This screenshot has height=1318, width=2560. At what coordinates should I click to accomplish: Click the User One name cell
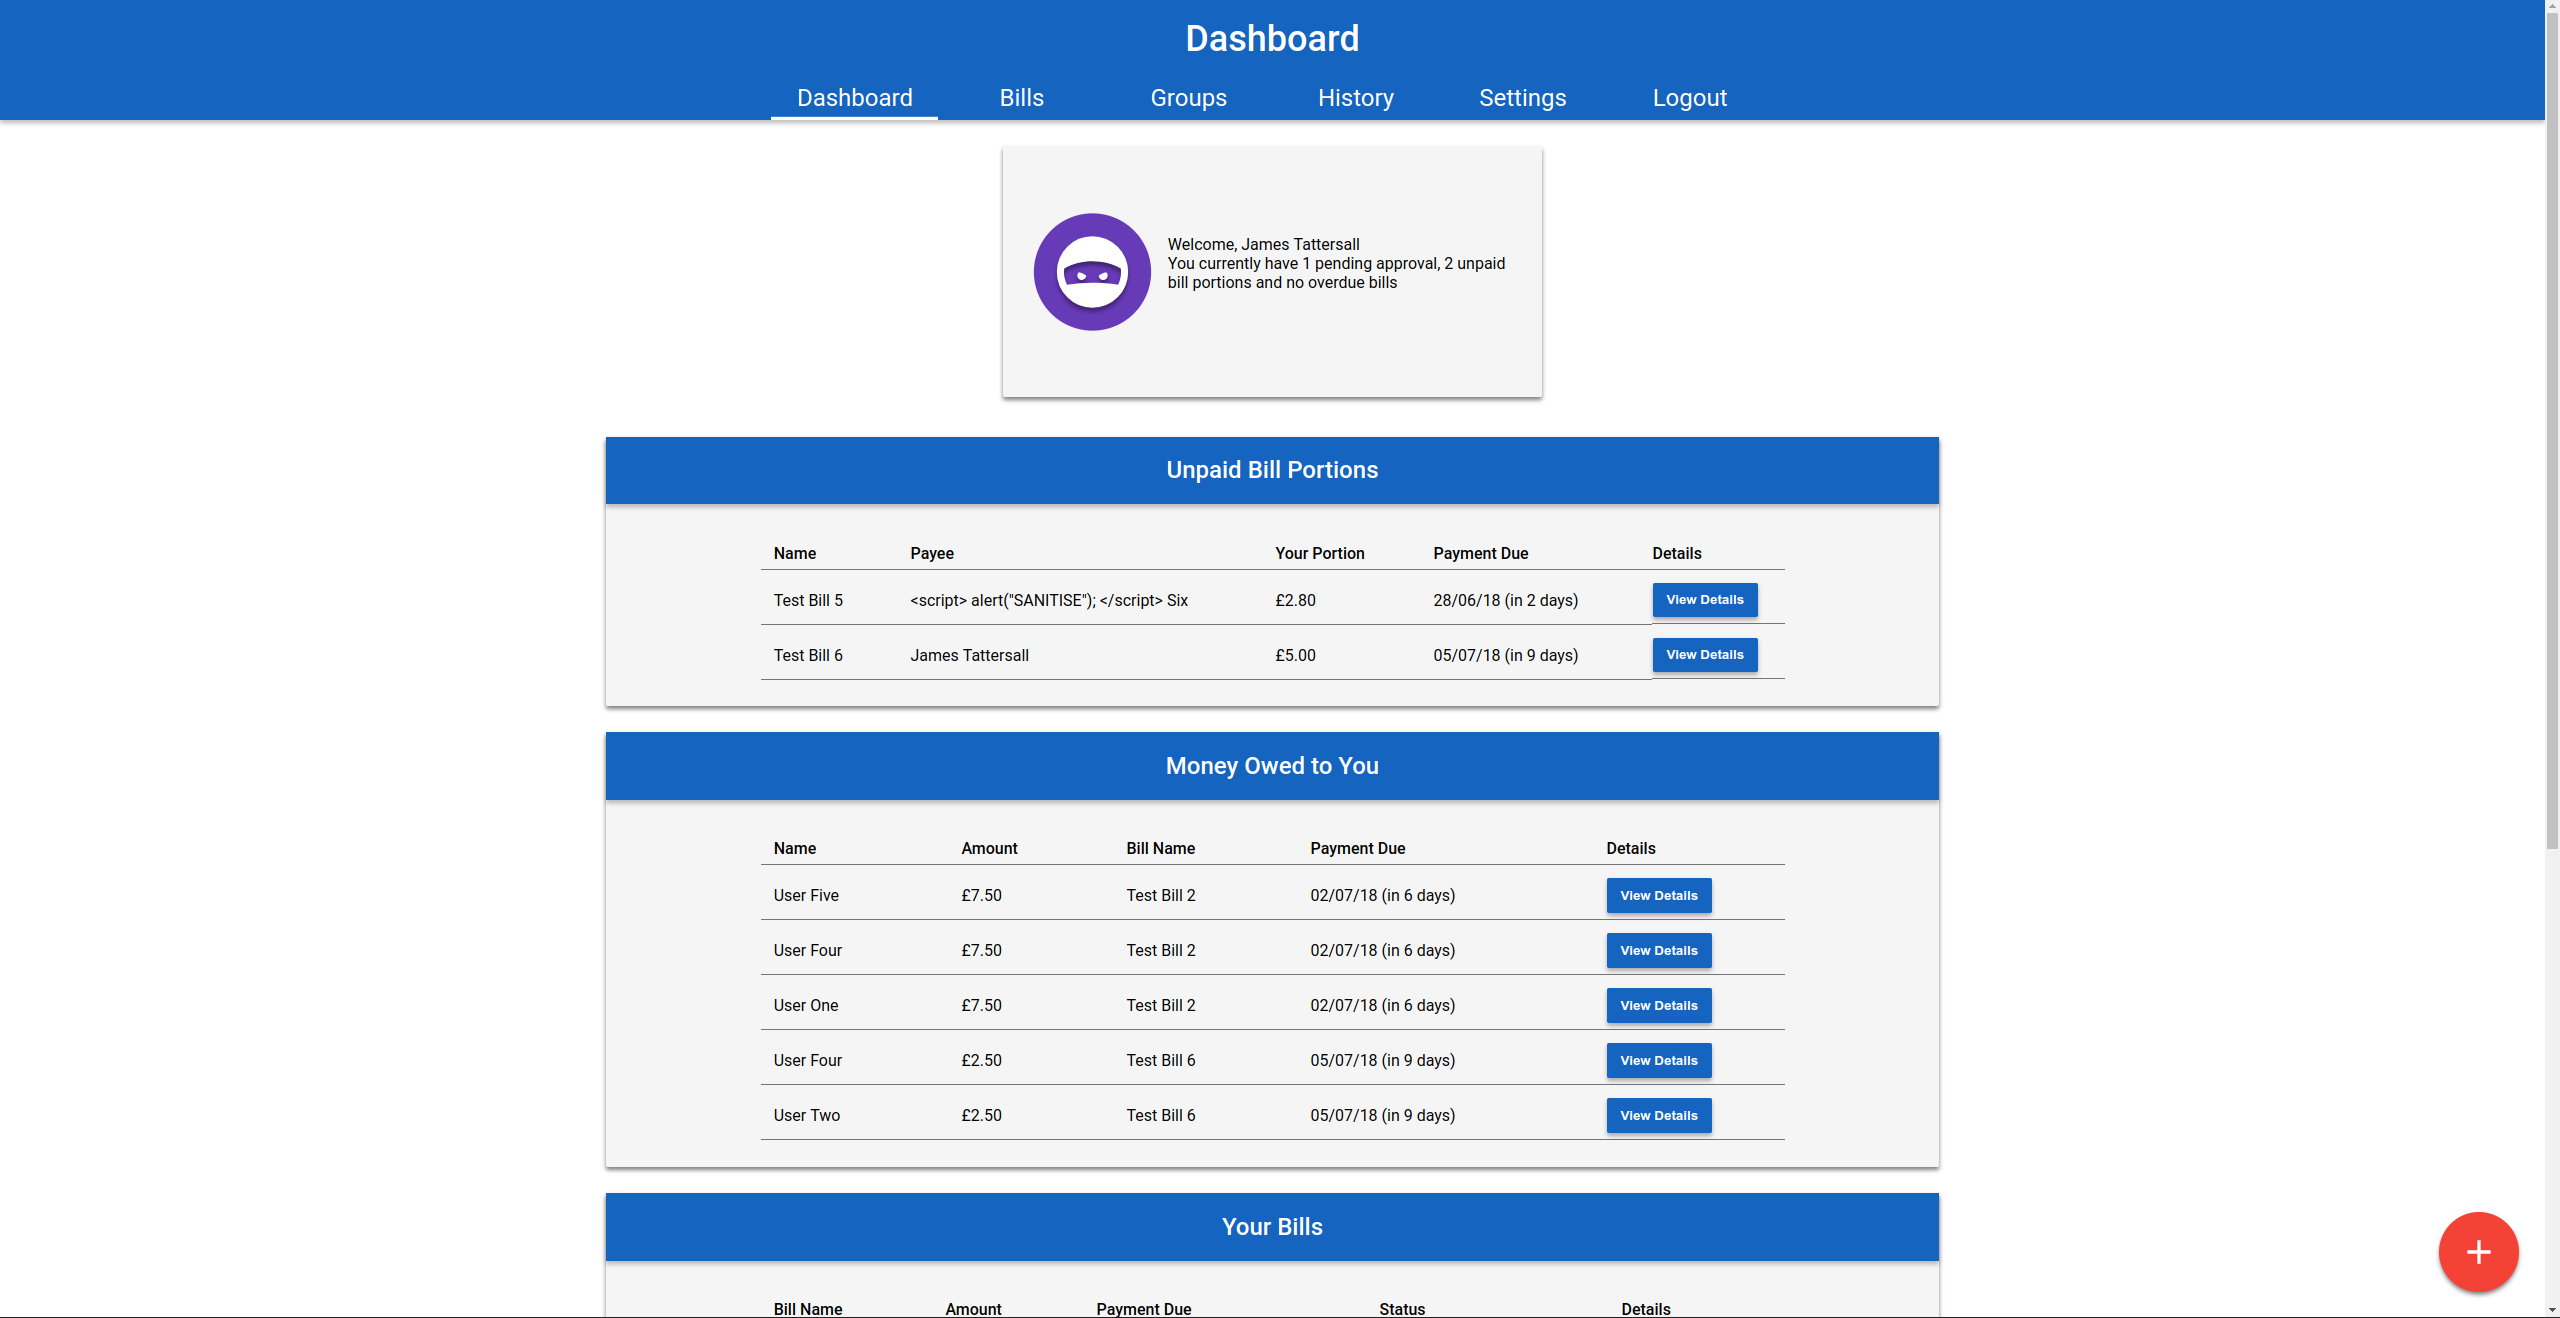tap(805, 1005)
